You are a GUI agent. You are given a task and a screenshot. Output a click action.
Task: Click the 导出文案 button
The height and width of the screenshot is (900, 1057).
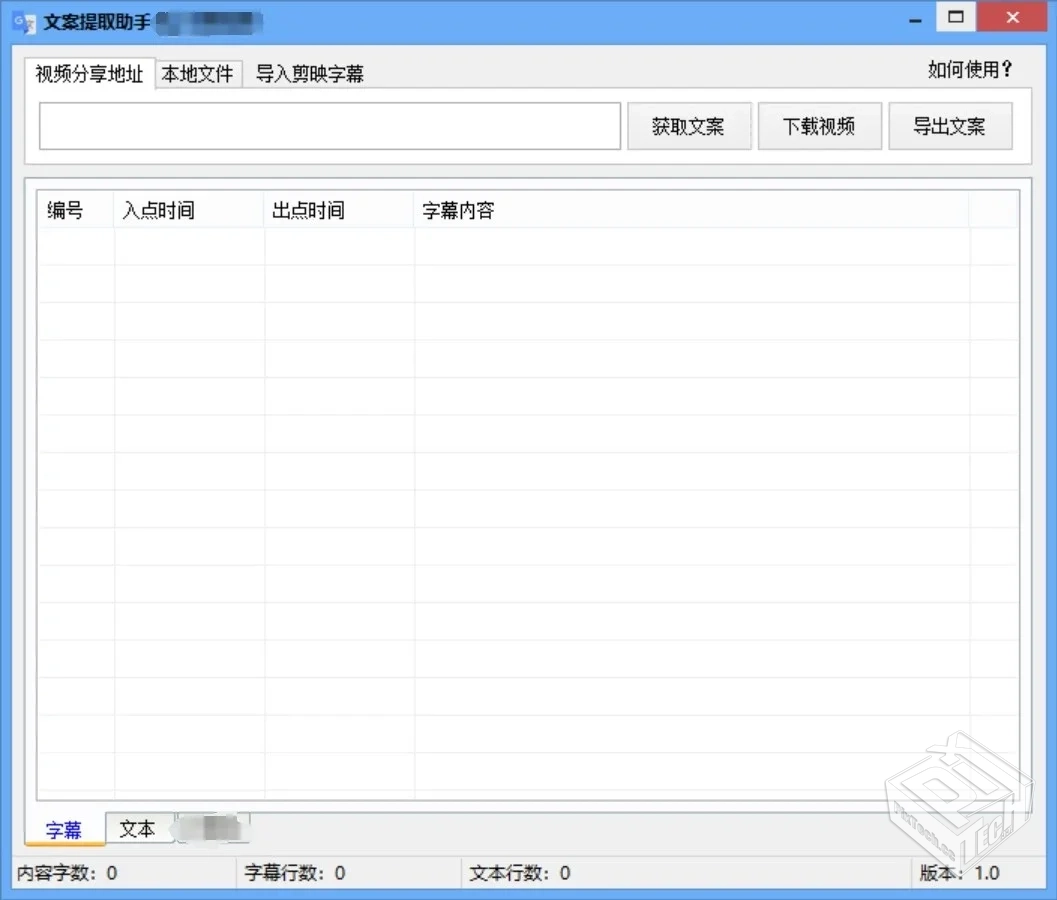click(x=950, y=125)
